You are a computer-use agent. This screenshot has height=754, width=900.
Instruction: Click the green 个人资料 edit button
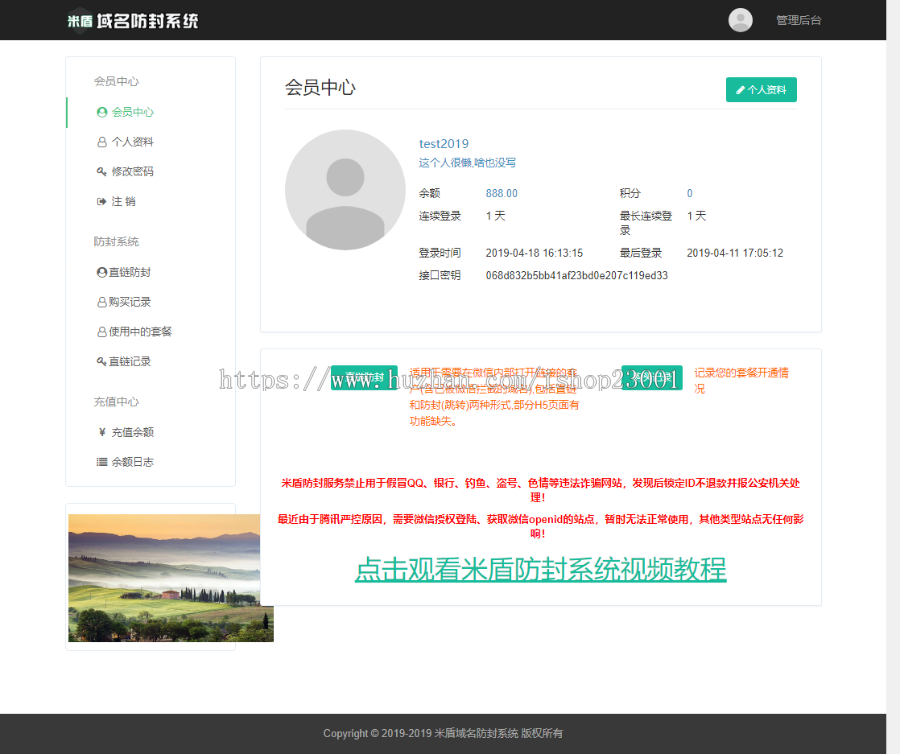point(761,90)
